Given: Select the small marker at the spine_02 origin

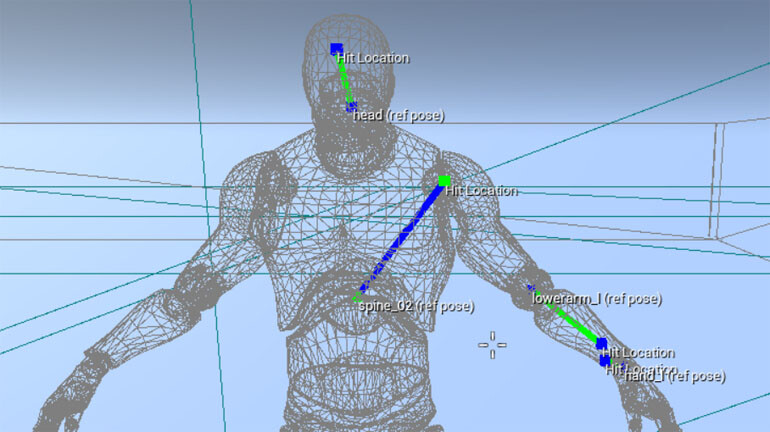Looking at the screenshot, I should click(357, 297).
